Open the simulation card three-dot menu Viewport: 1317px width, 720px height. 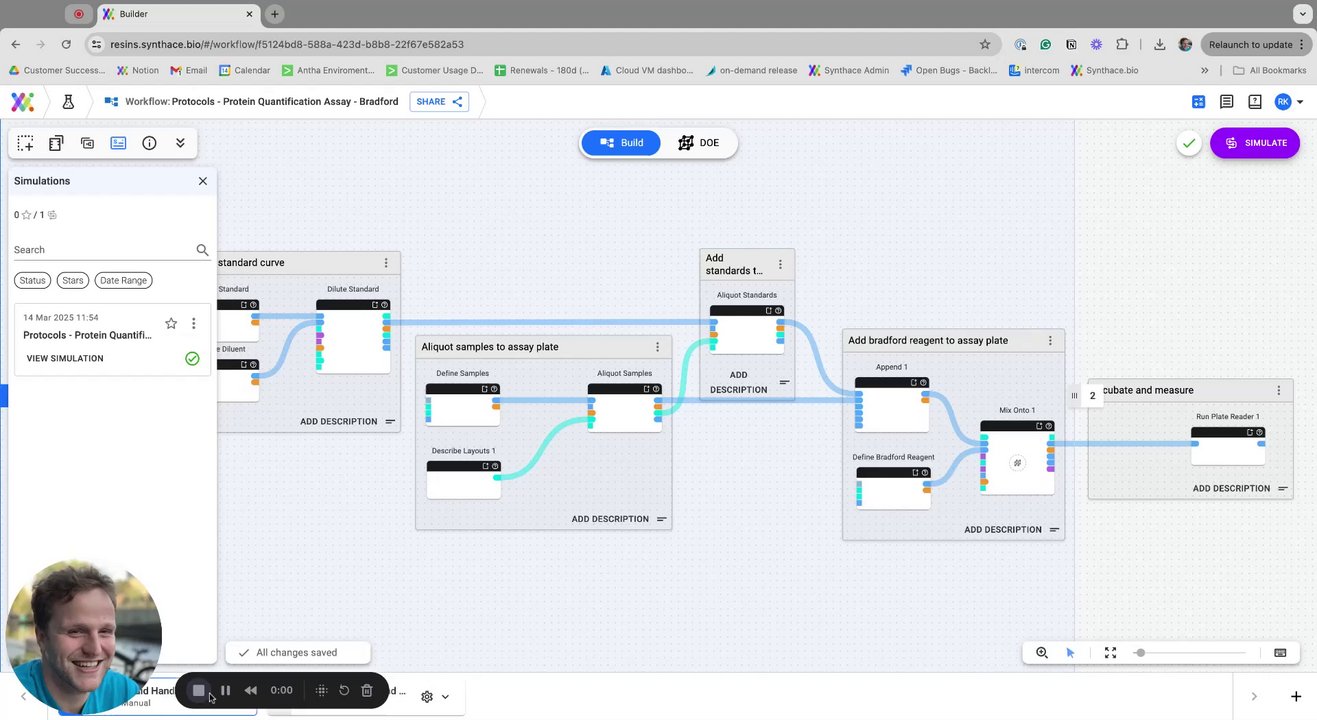(x=194, y=323)
